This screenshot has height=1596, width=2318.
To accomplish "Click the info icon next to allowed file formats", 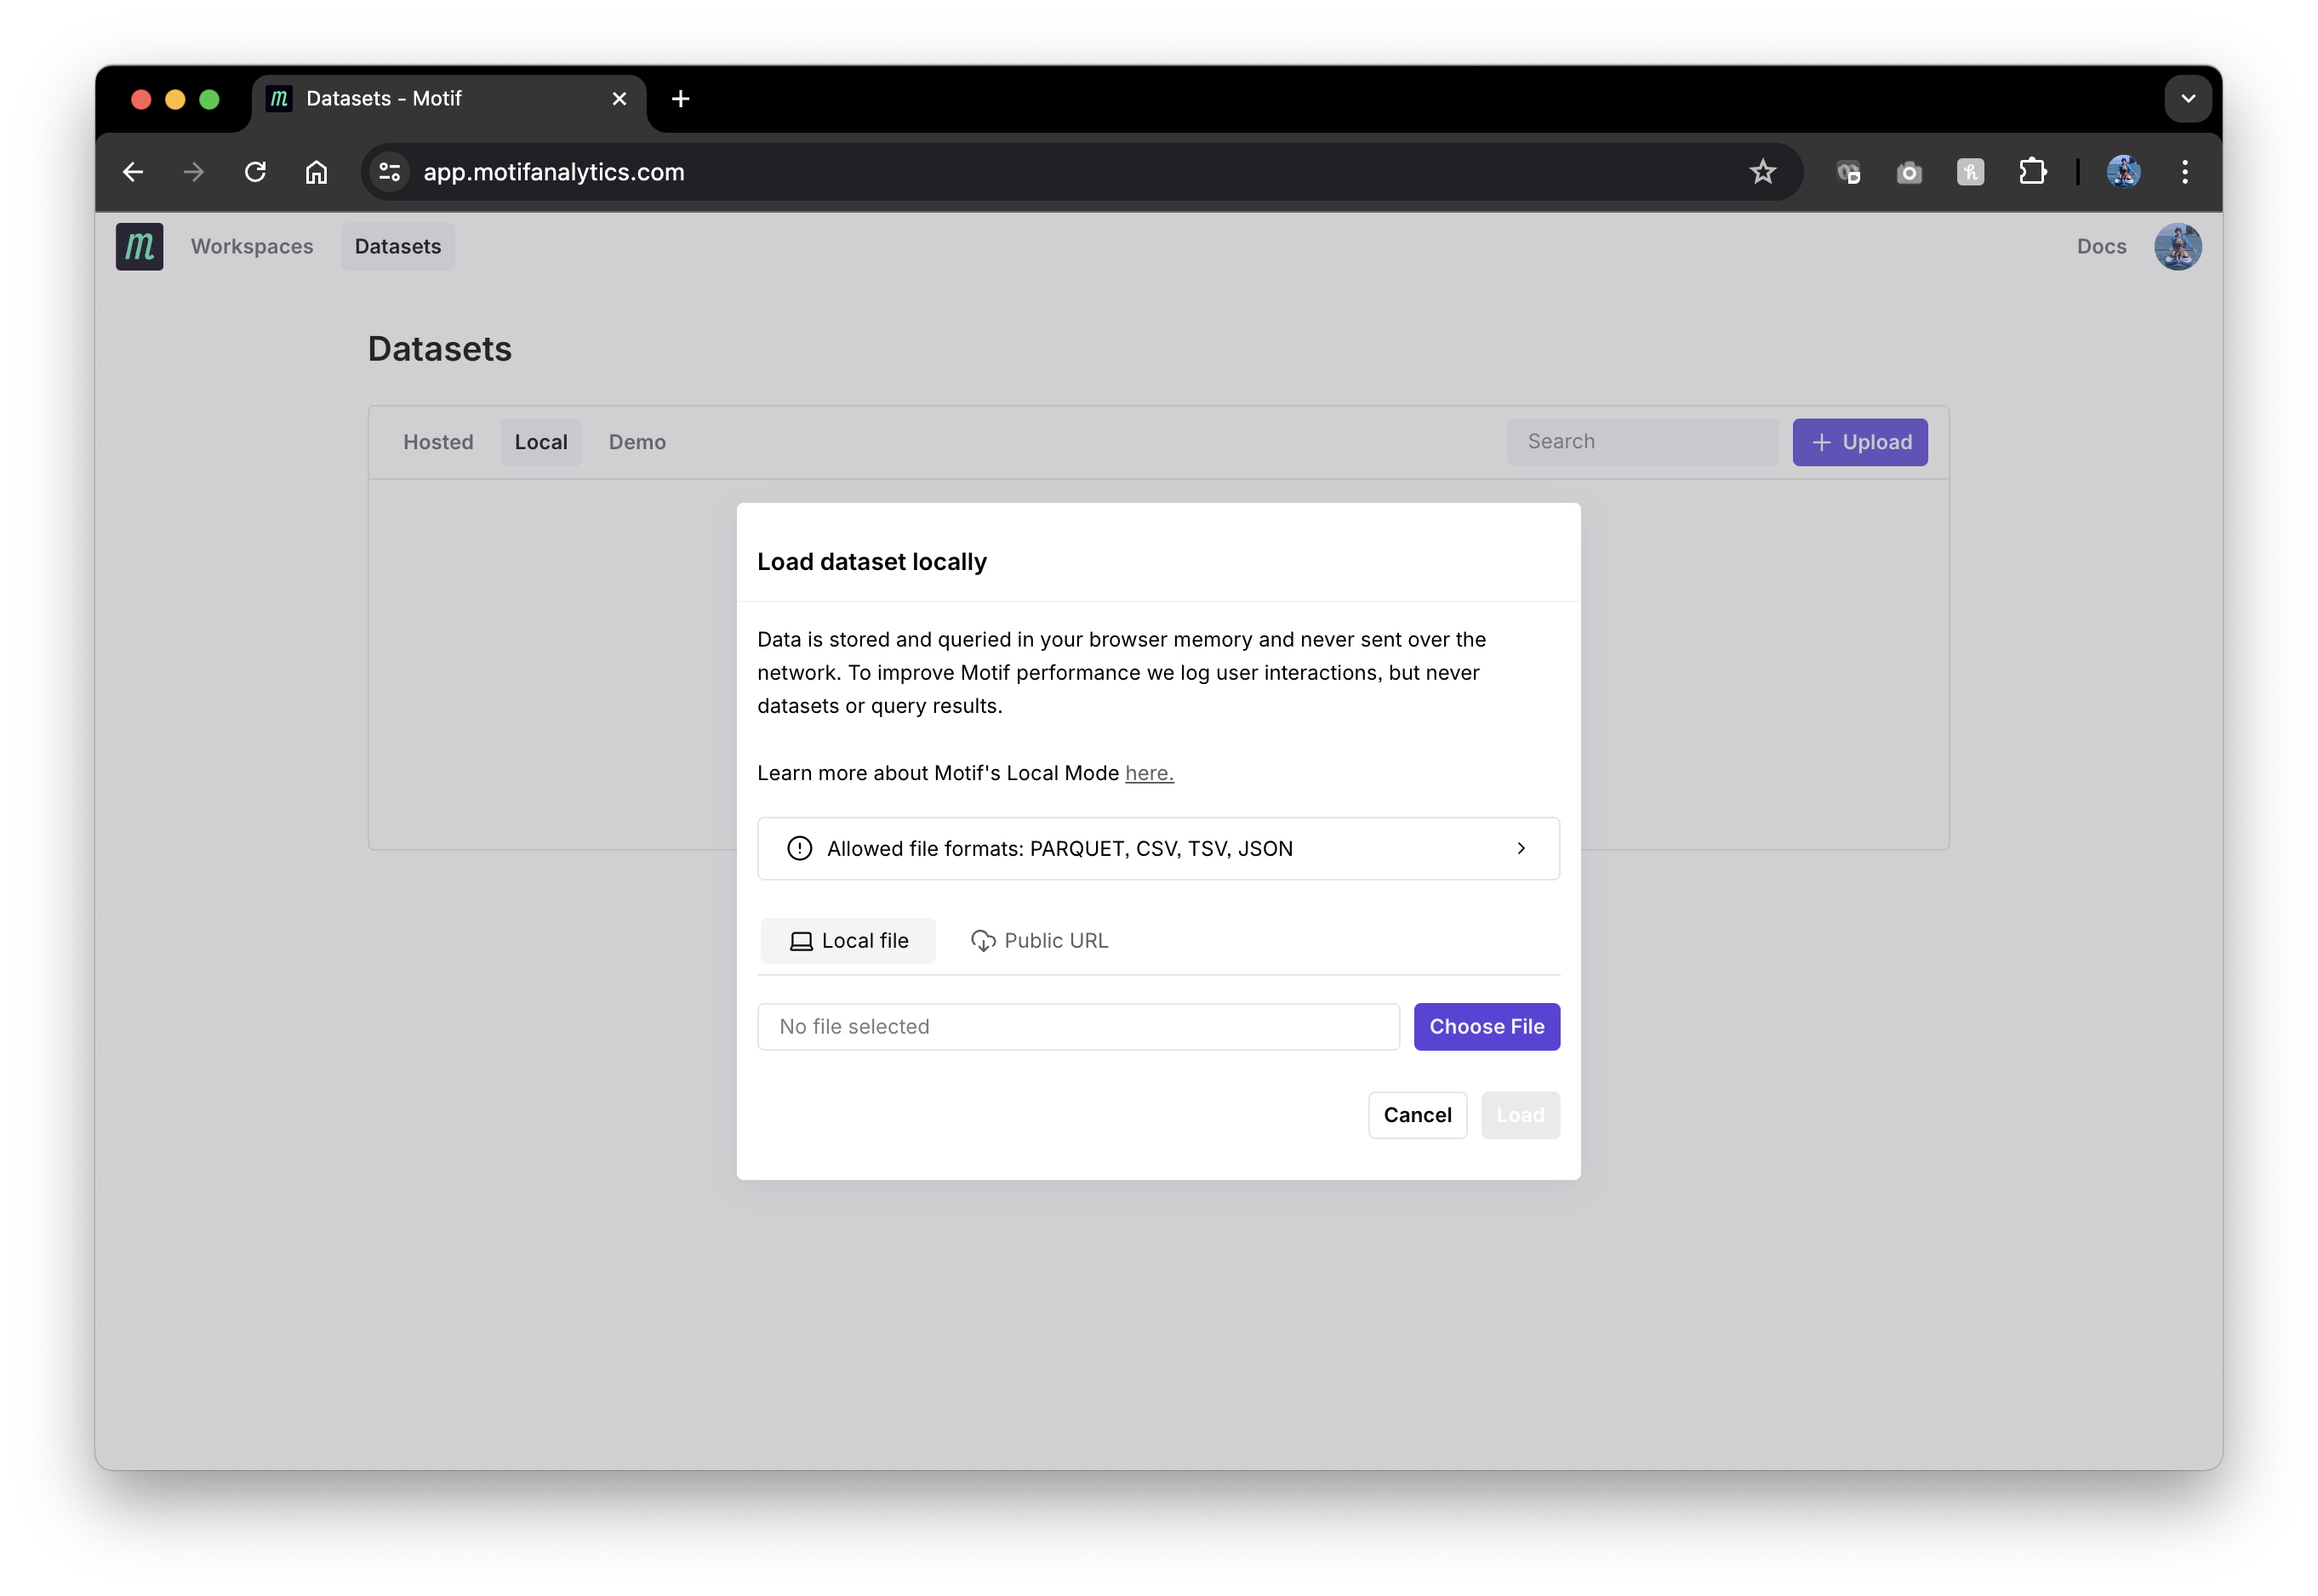I will [x=802, y=847].
